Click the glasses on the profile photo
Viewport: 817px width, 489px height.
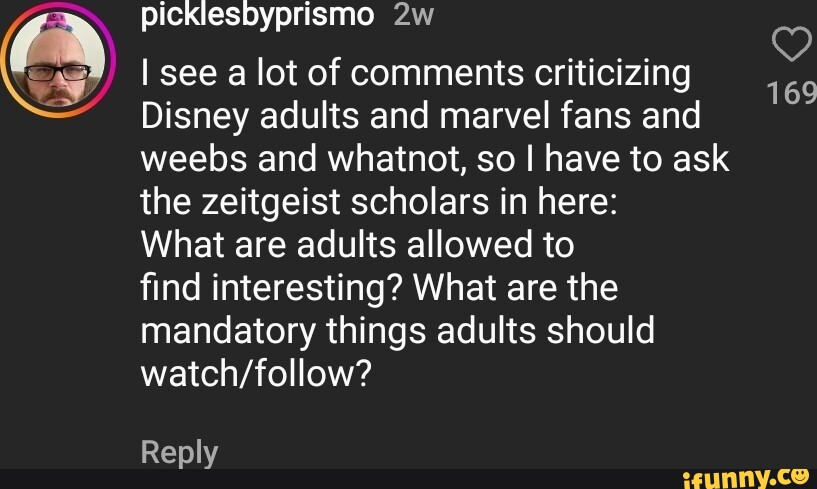pyautogui.click(x=57, y=72)
